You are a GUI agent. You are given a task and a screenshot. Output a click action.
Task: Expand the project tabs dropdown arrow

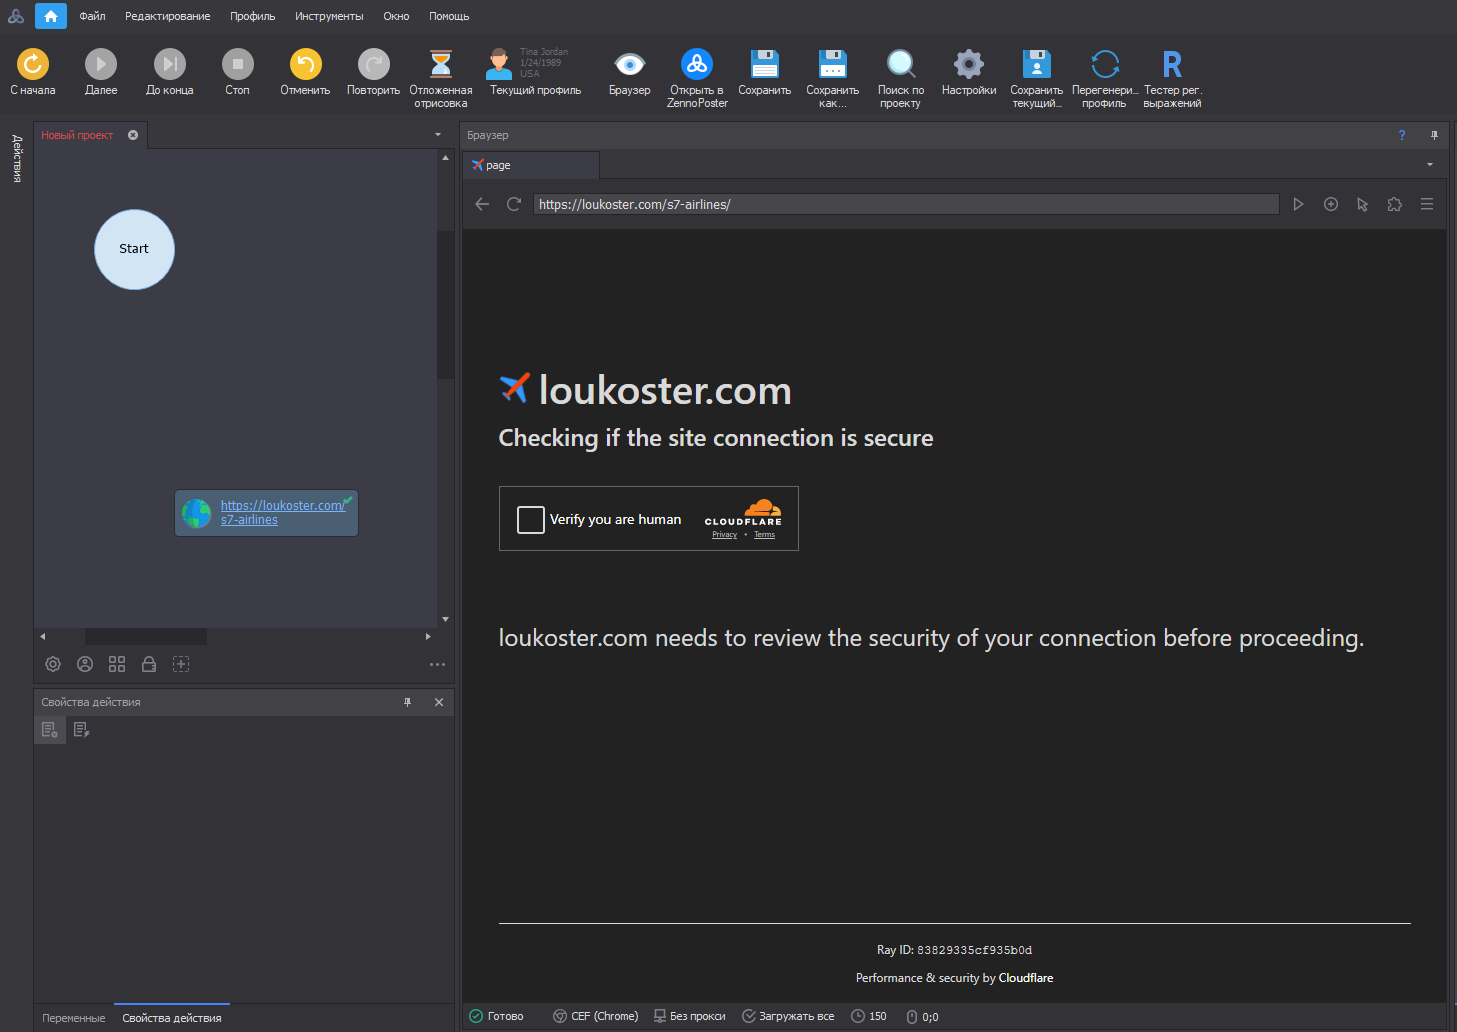[x=437, y=135]
